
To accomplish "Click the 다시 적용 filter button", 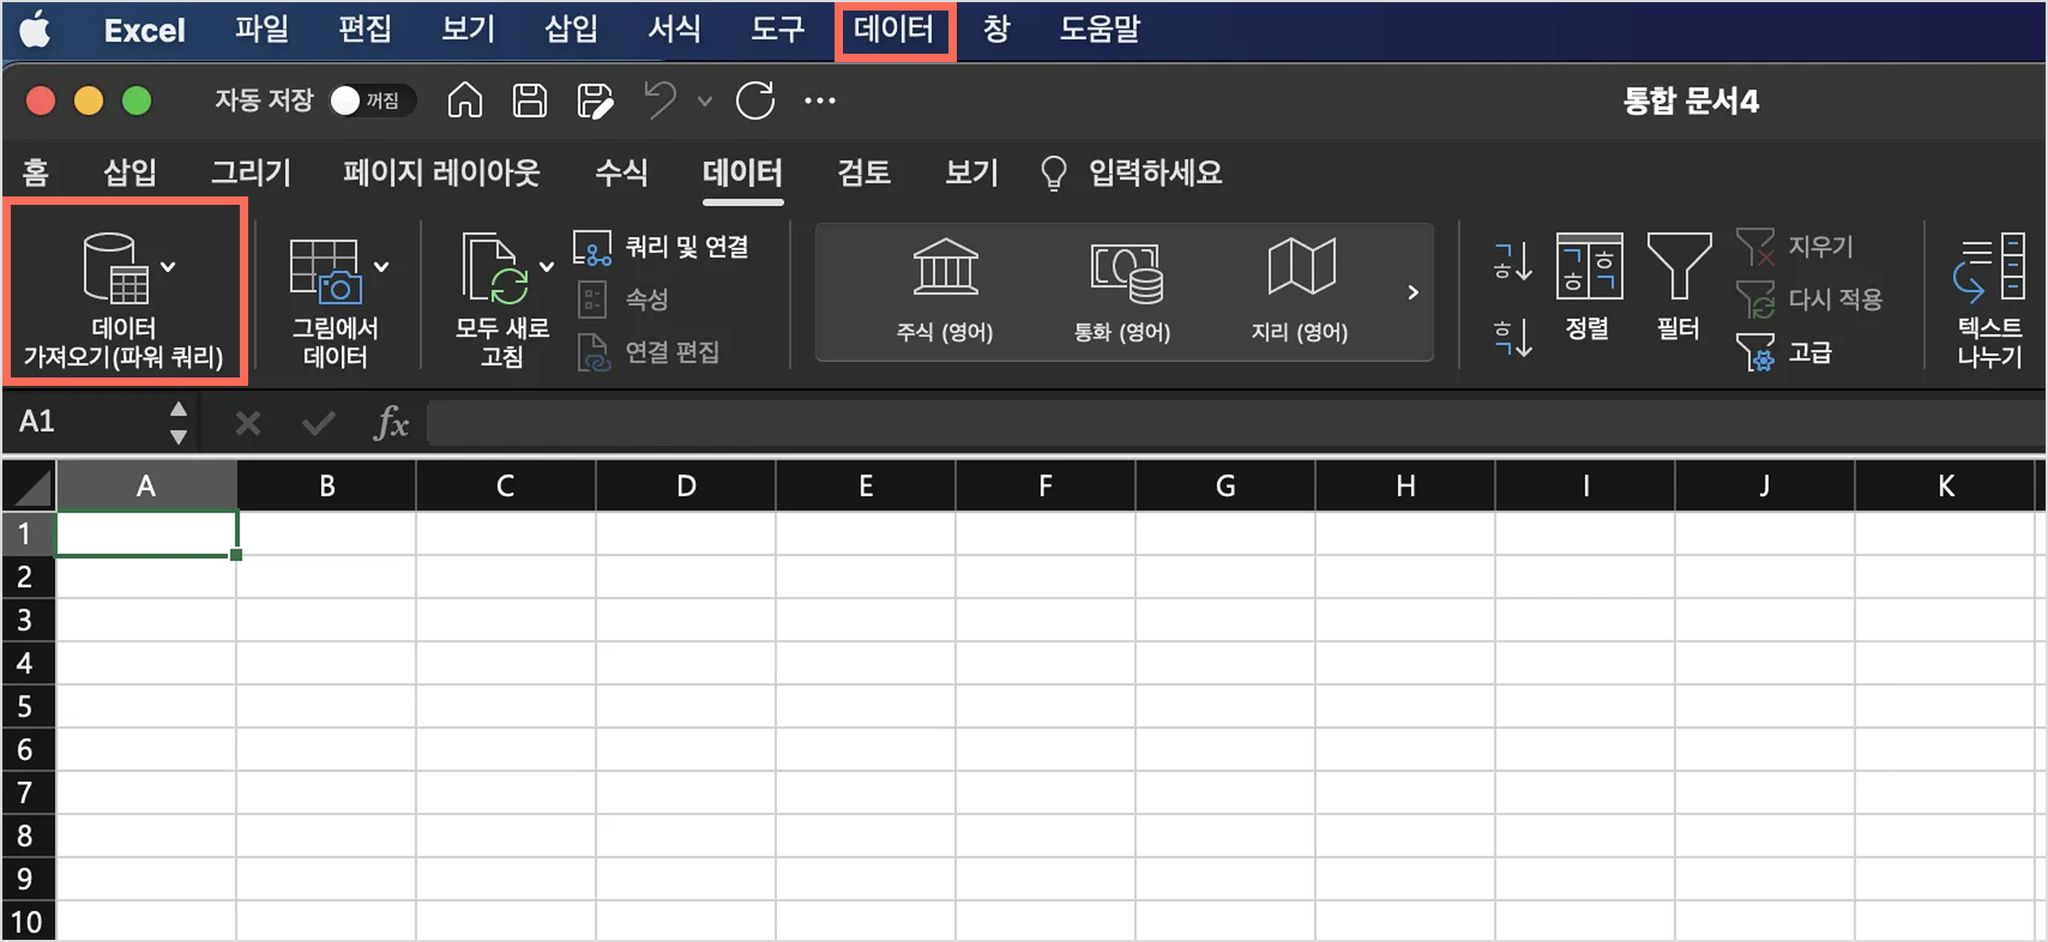I will point(1809,299).
